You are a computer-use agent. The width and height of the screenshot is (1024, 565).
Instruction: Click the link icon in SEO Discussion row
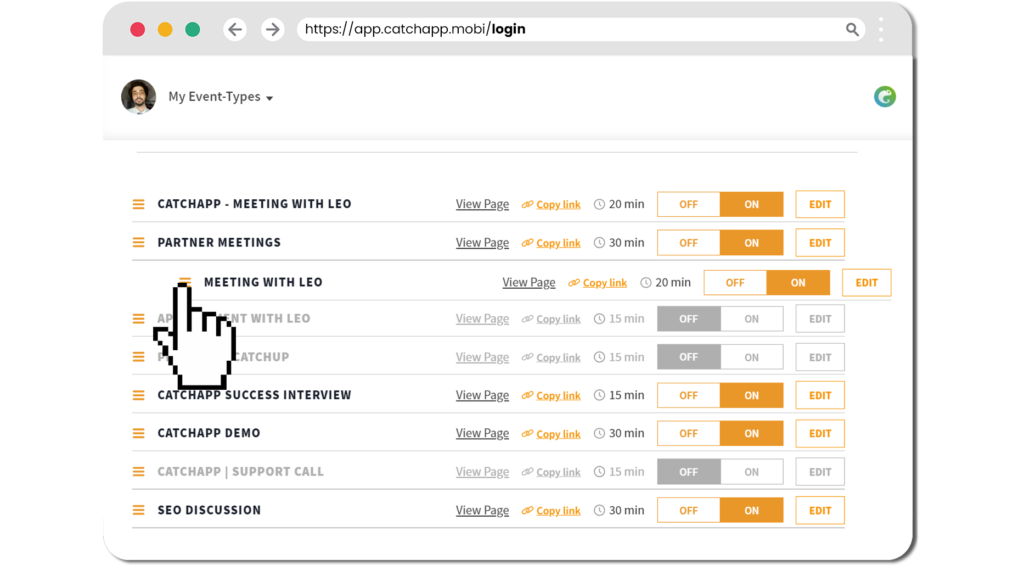point(527,511)
